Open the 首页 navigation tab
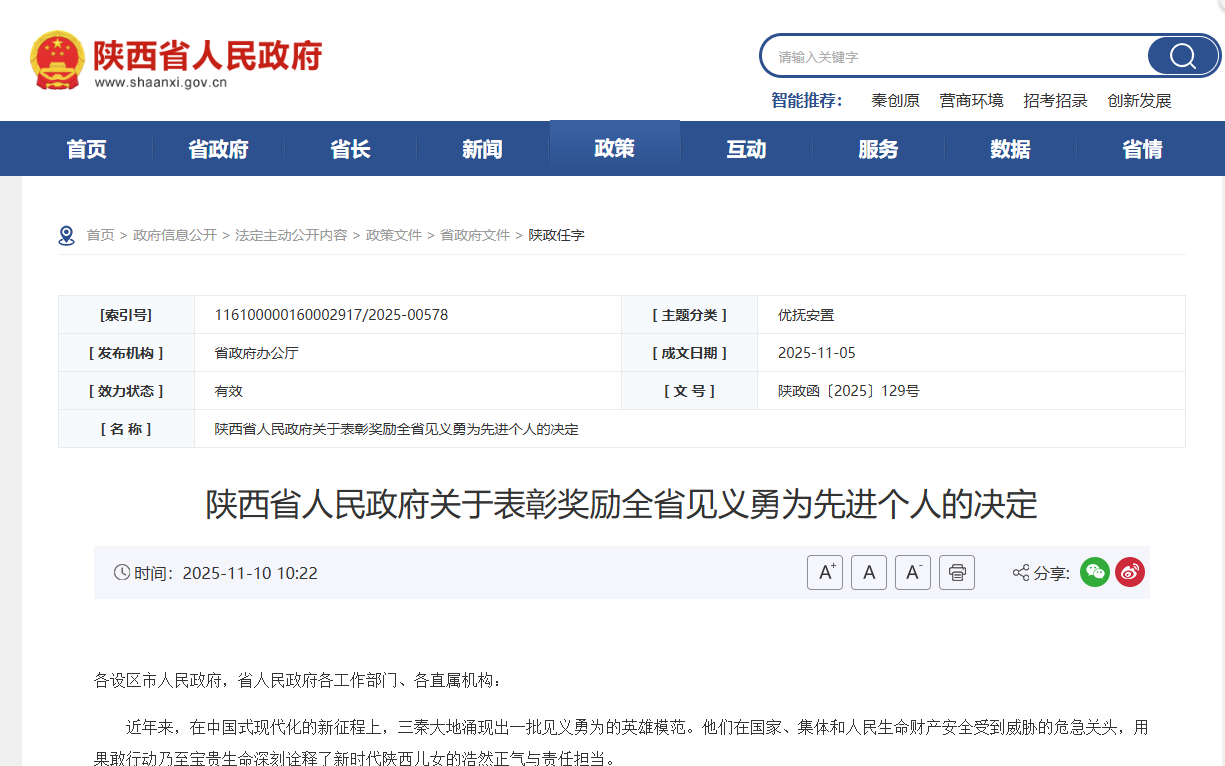 [x=86, y=149]
